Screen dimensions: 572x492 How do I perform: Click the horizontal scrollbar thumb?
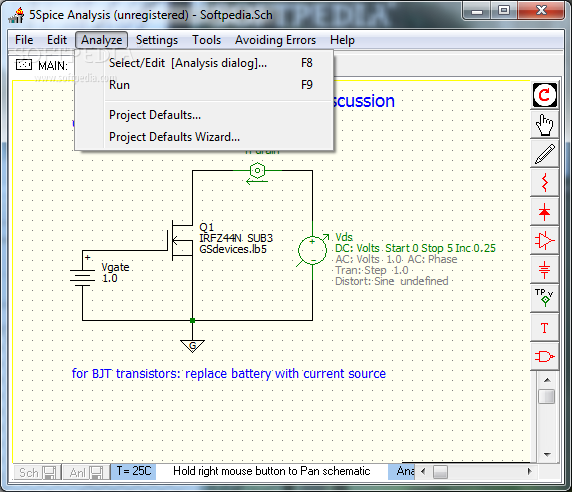(x=440, y=472)
